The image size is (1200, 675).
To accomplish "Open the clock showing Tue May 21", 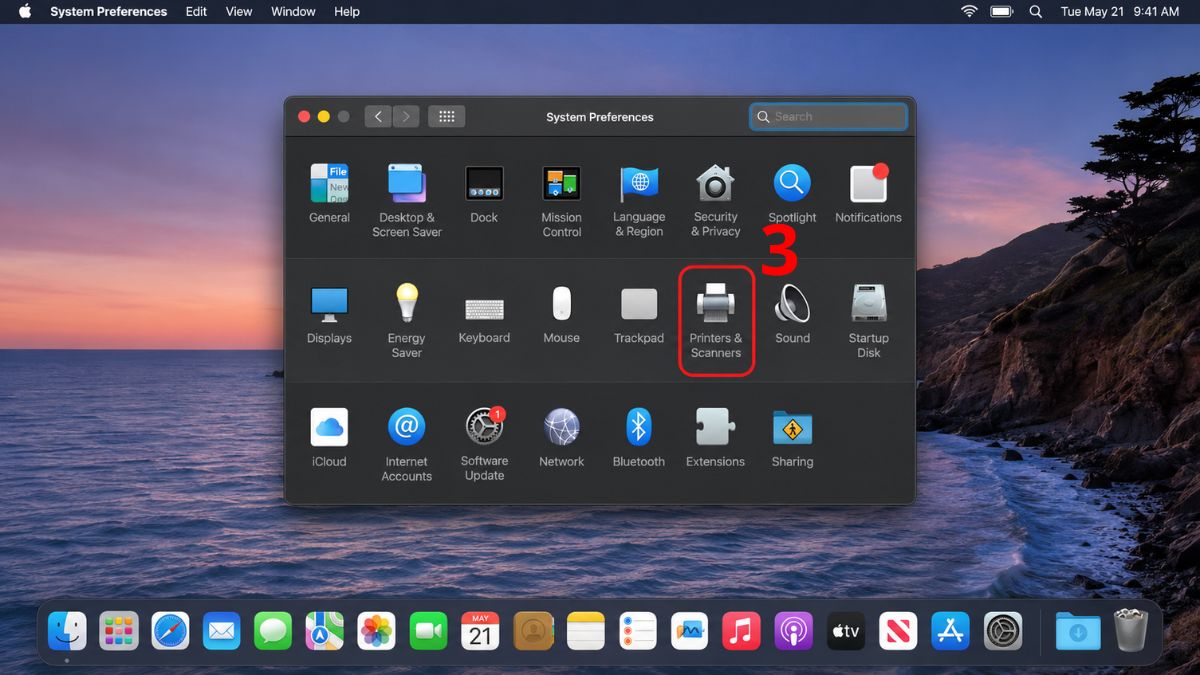I will 1120,12.
